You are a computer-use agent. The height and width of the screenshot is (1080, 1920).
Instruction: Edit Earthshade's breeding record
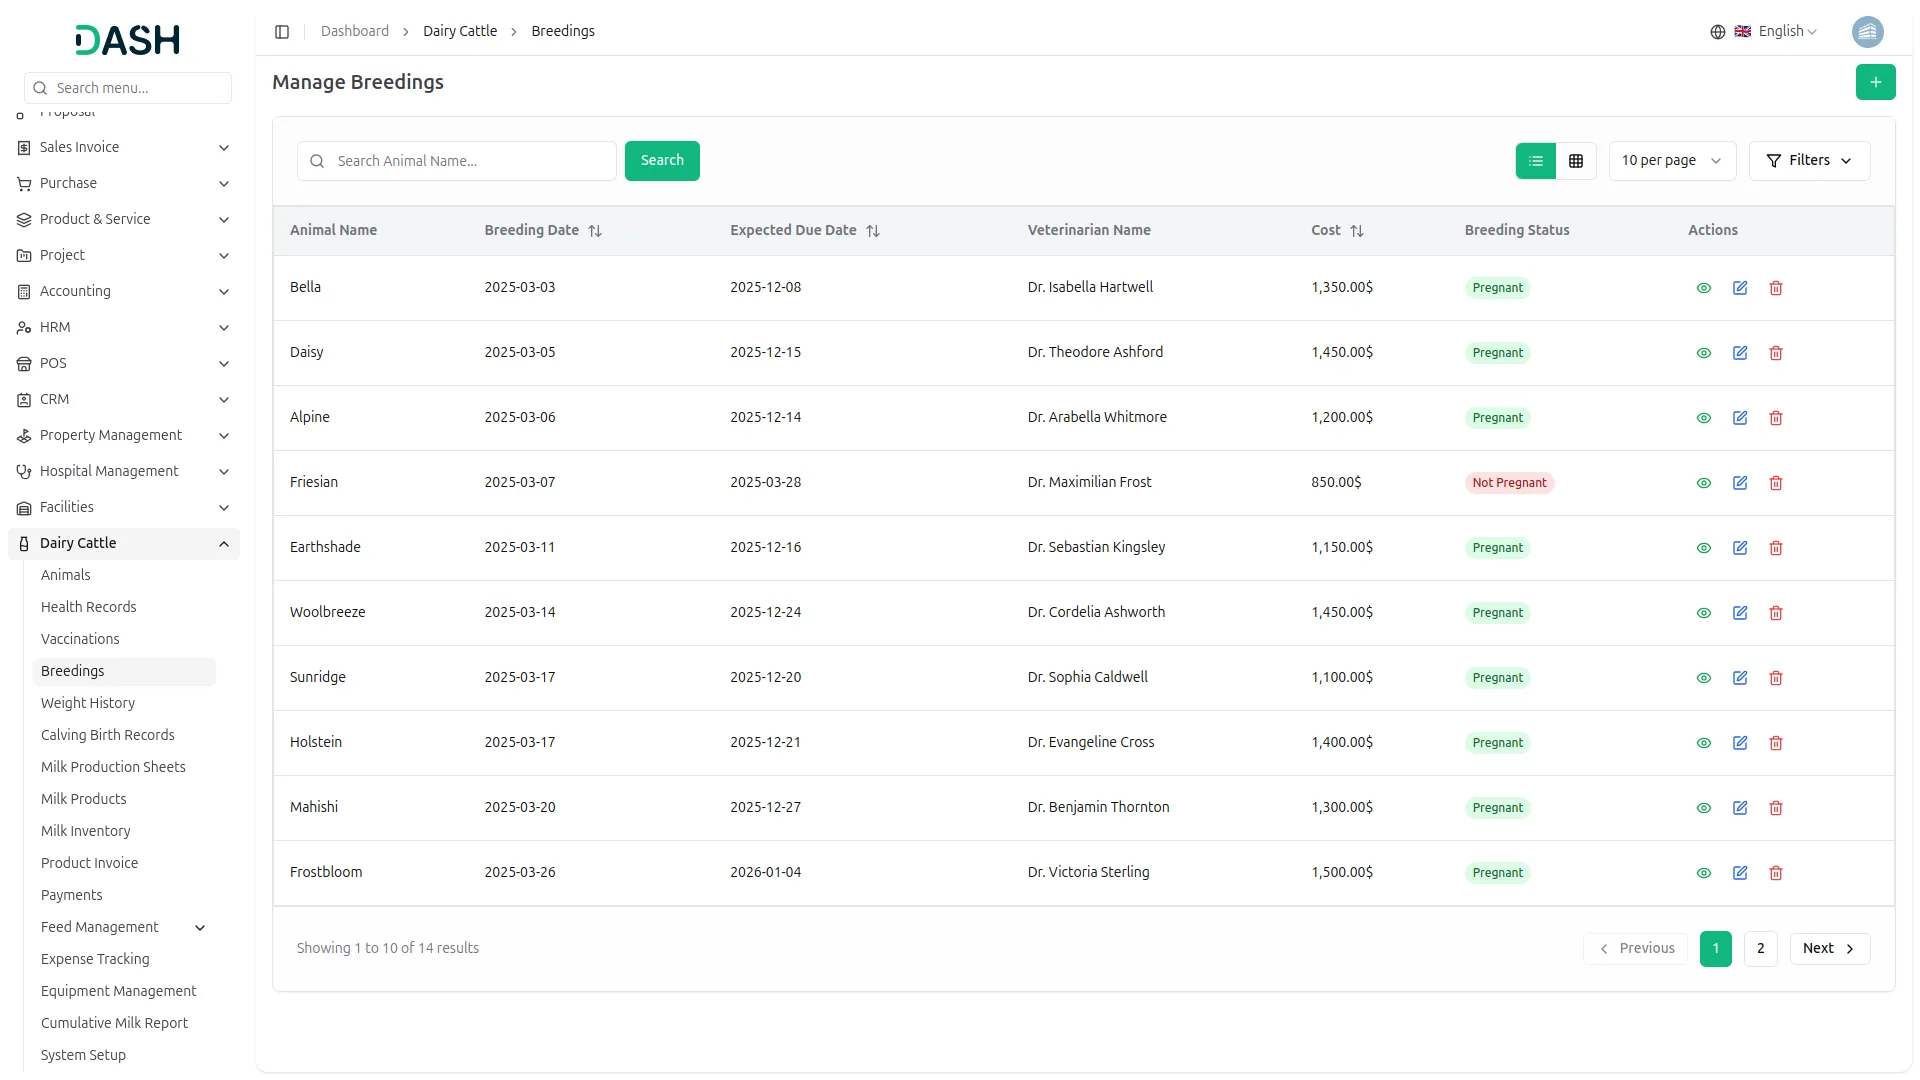click(x=1739, y=548)
